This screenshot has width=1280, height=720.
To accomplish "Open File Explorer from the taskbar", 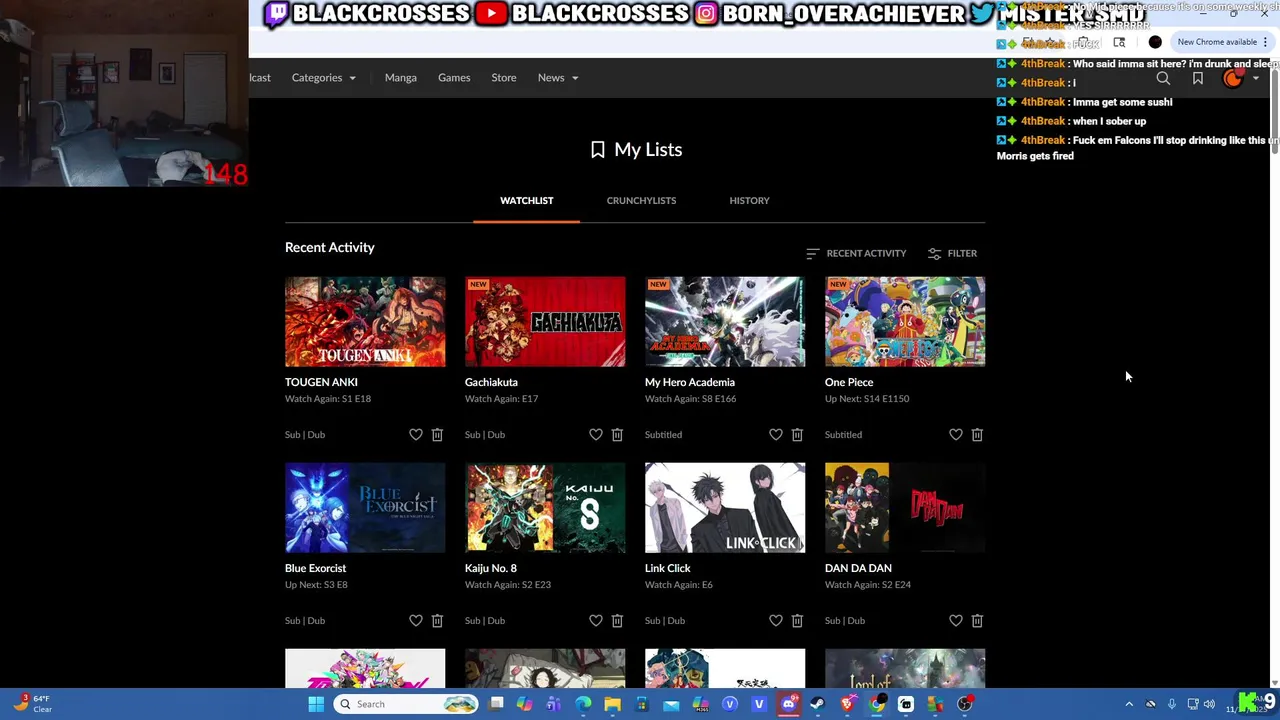I will pos(612,704).
